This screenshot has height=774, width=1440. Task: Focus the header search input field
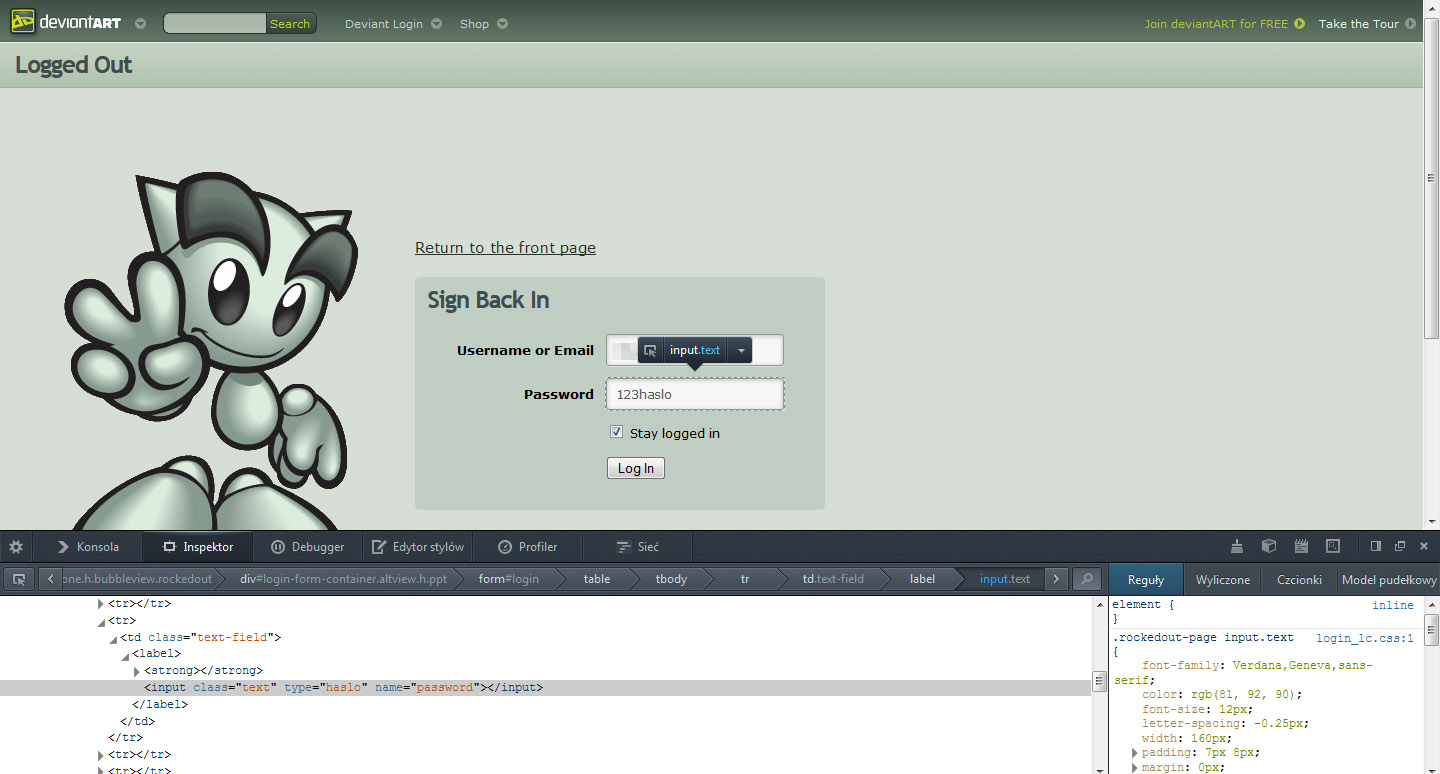coord(215,23)
